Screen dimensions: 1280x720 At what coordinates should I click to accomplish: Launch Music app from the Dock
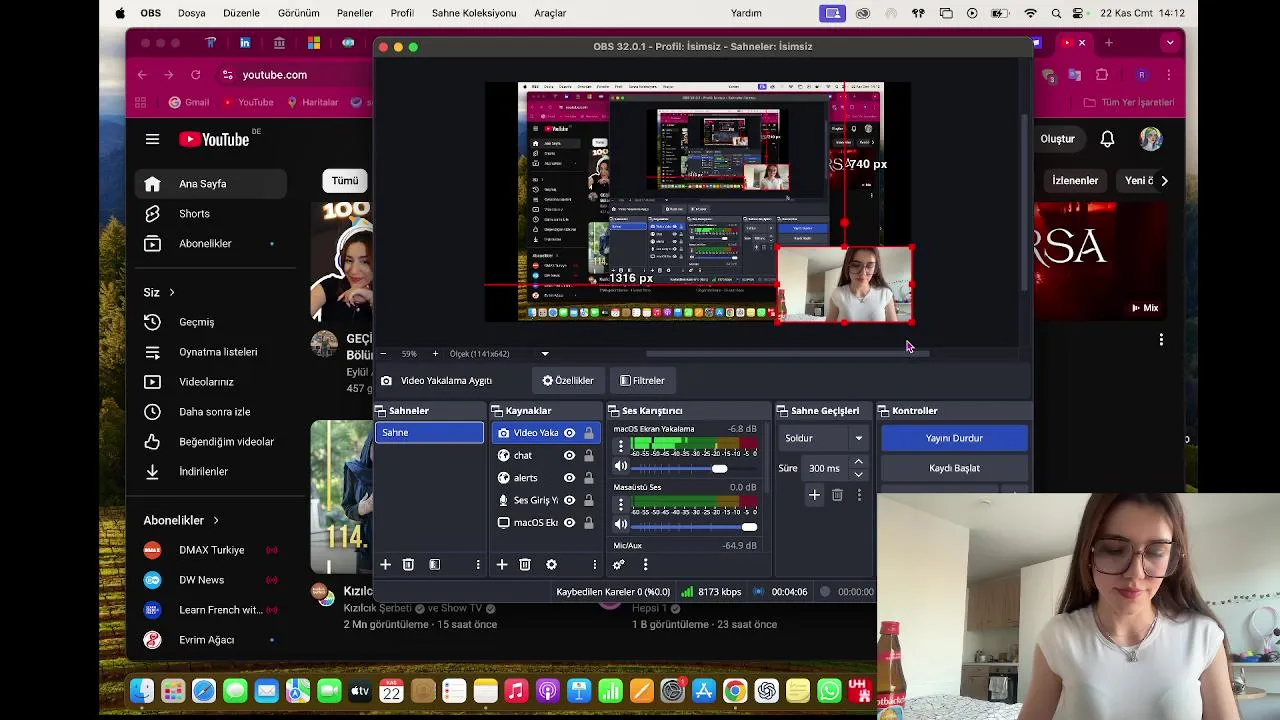click(x=516, y=691)
